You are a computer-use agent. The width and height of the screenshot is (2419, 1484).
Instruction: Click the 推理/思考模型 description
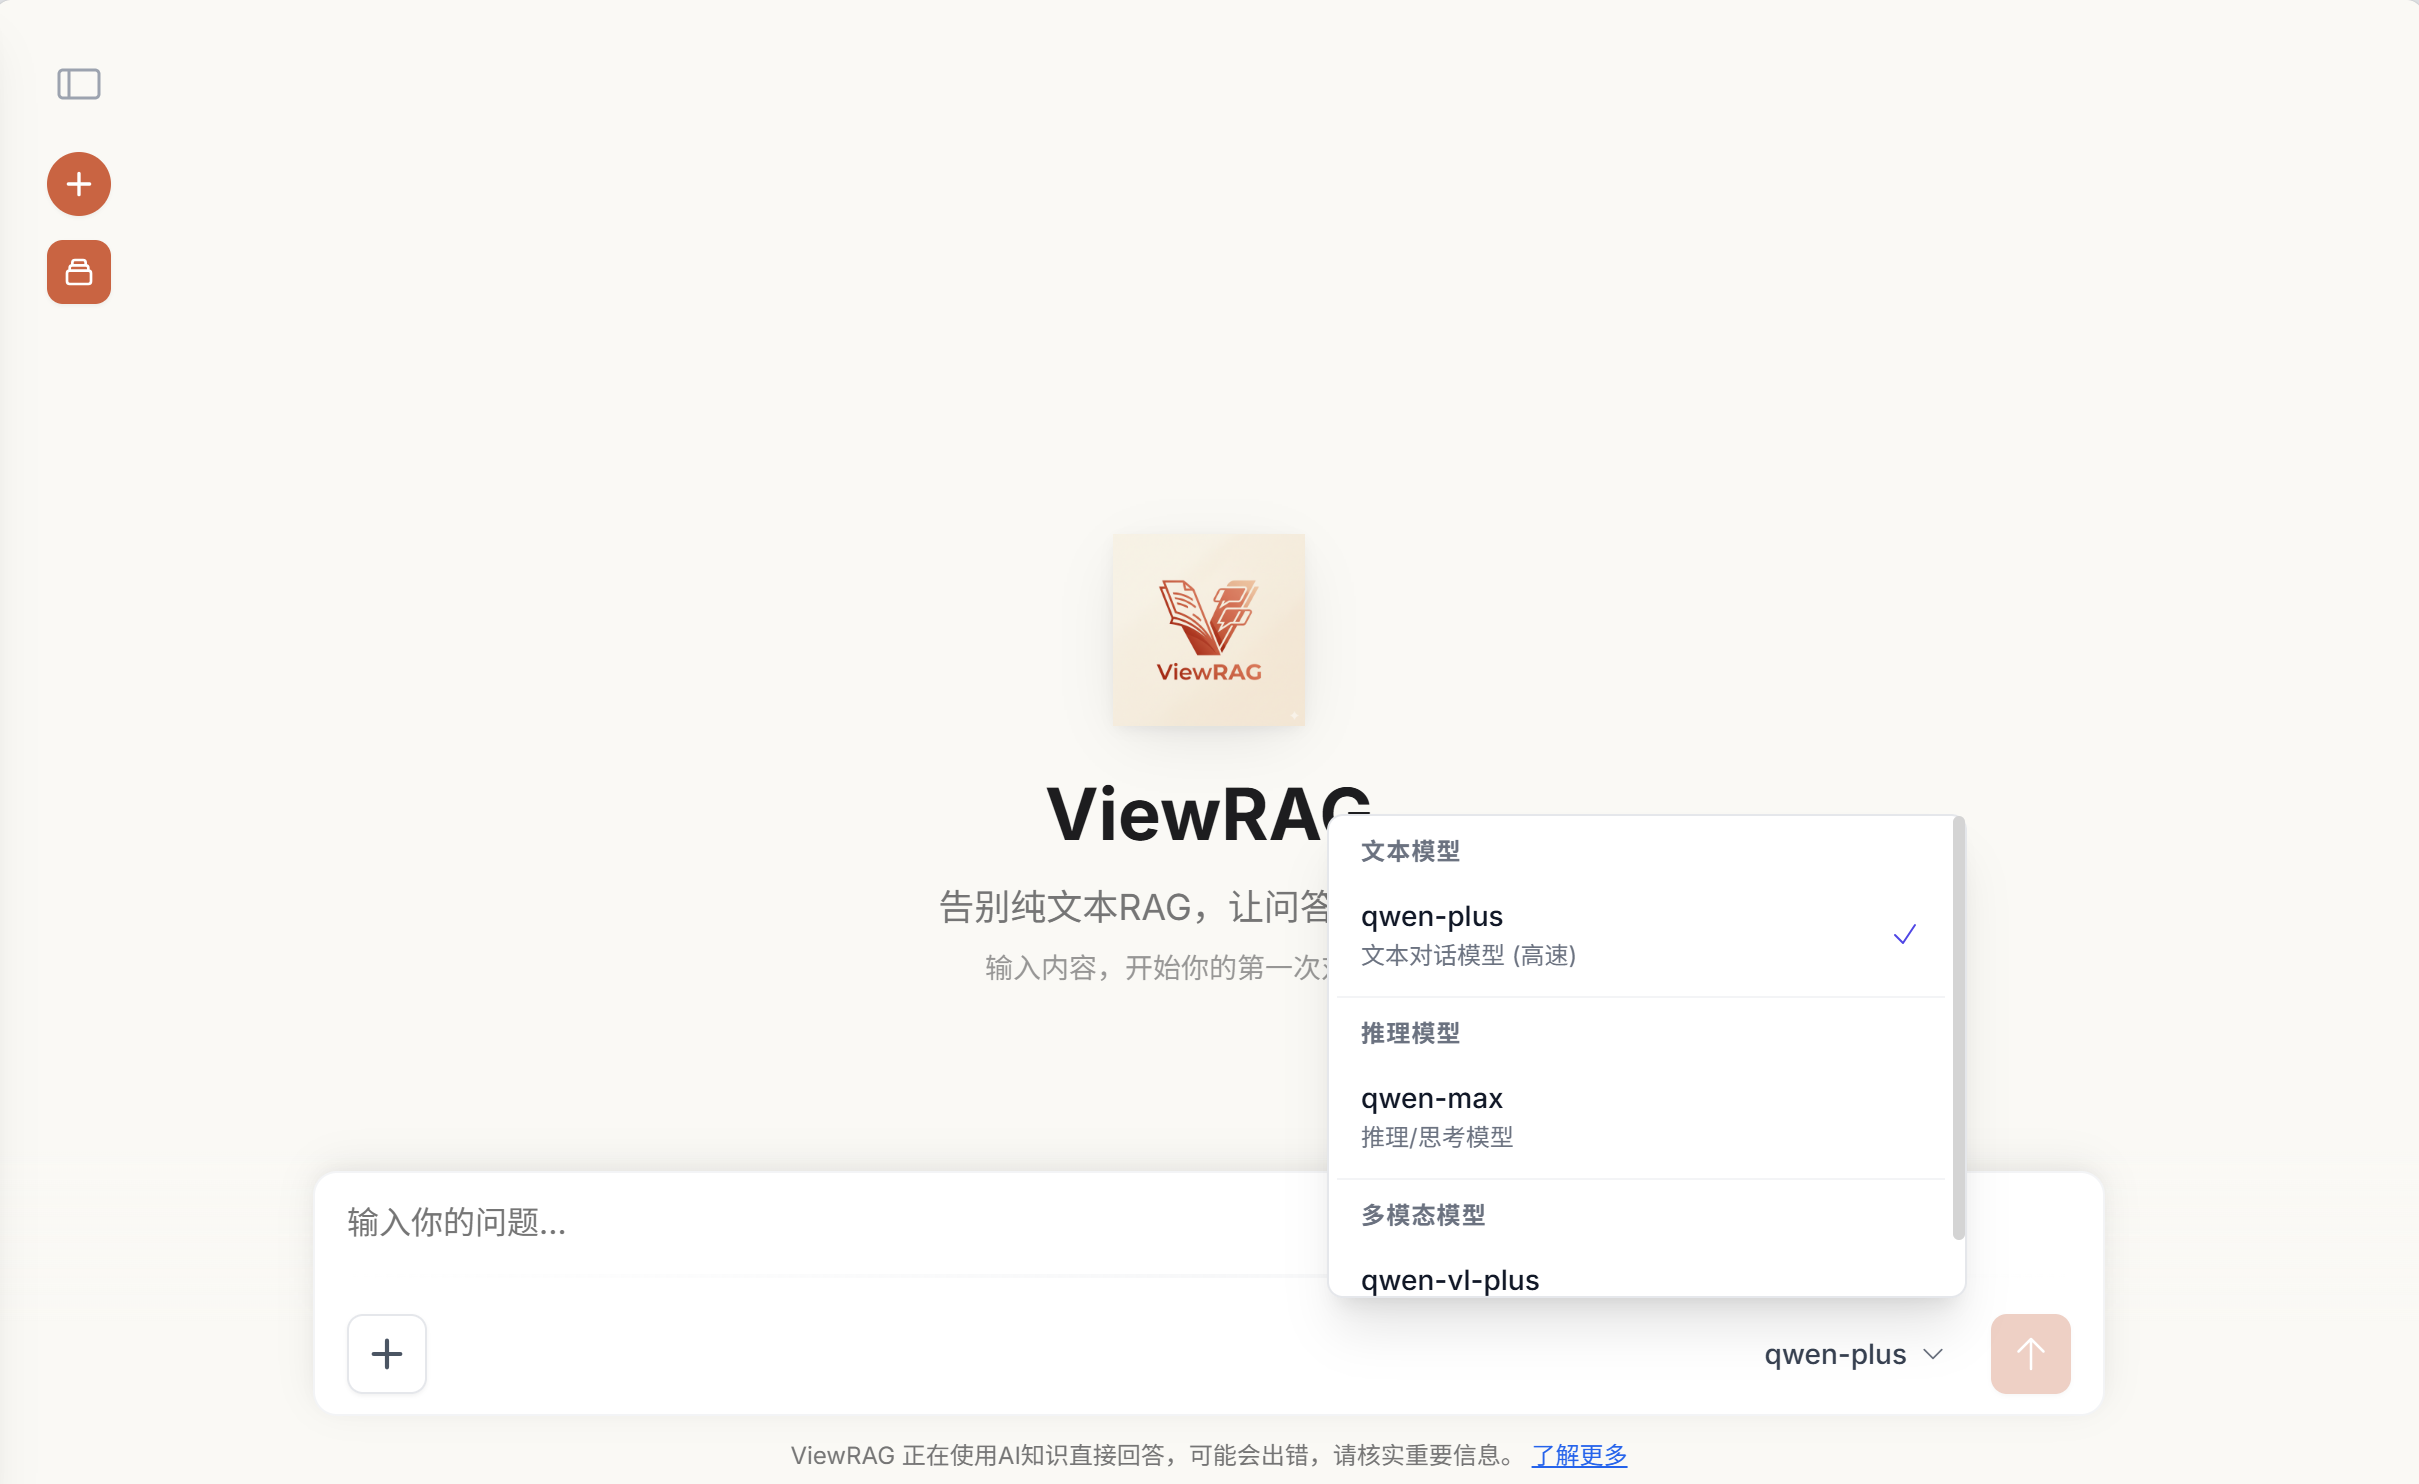[1437, 1137]
